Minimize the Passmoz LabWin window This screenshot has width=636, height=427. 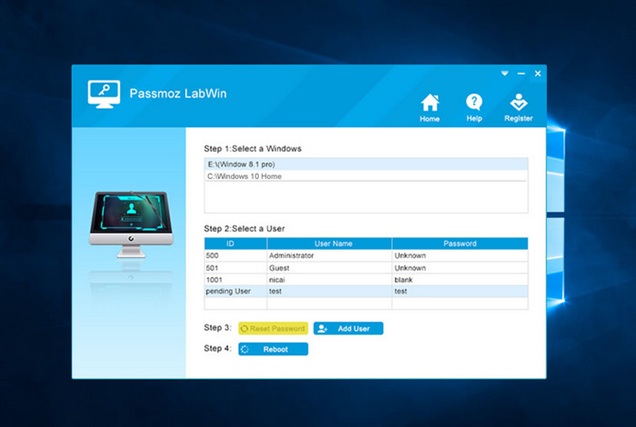pos(521,74)
